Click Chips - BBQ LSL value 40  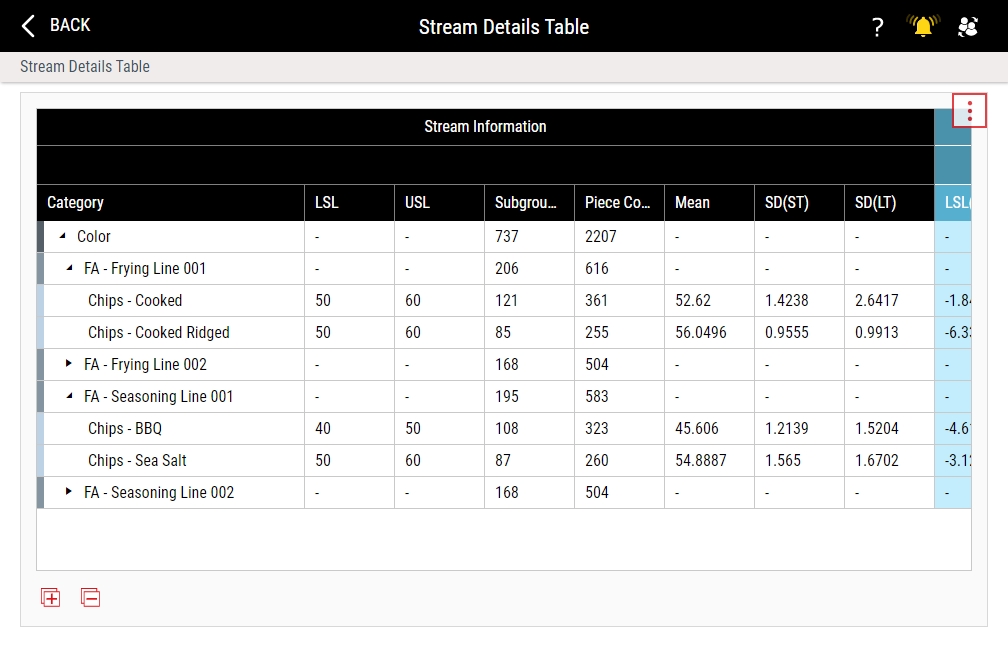pyautogui.click(x=323, y=428)
